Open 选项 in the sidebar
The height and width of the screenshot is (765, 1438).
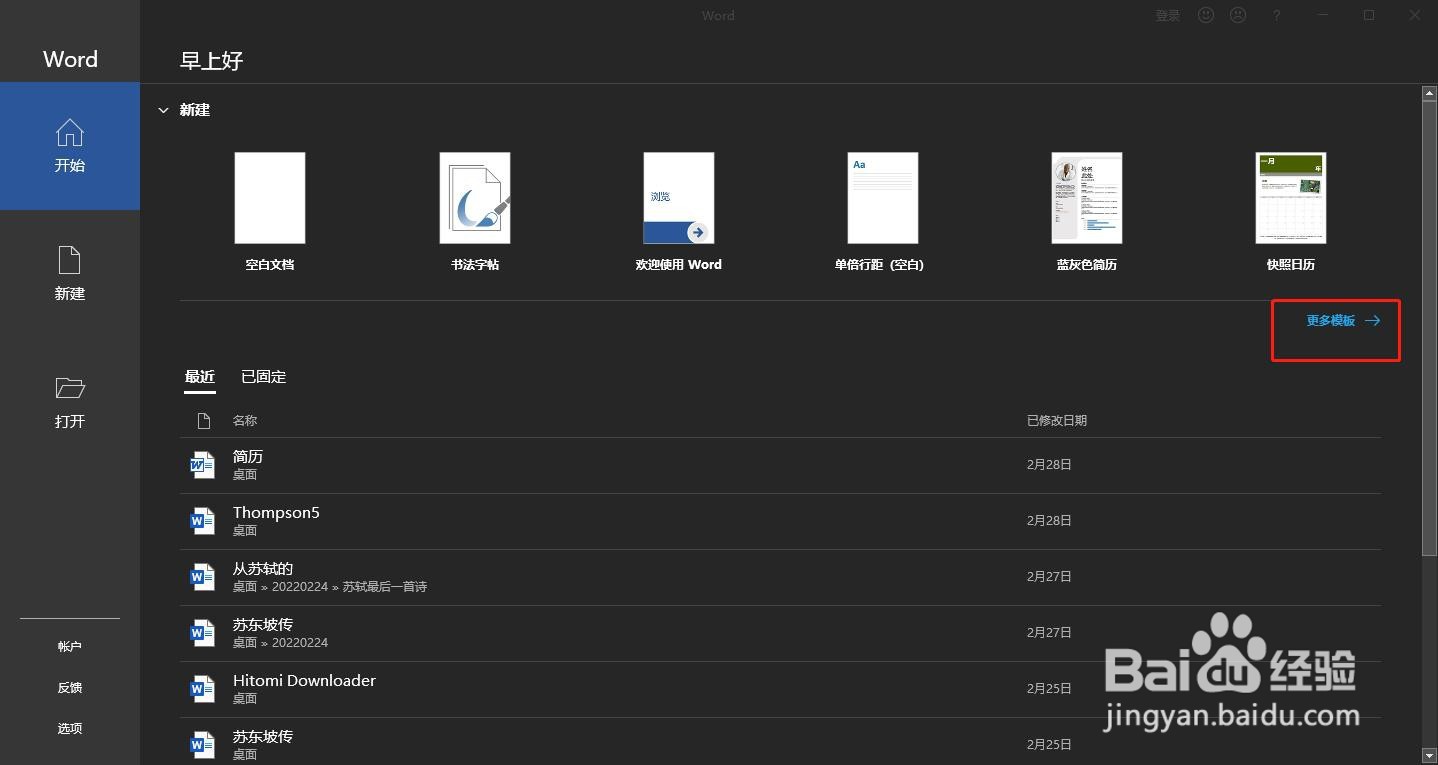(x=70, y=729)
